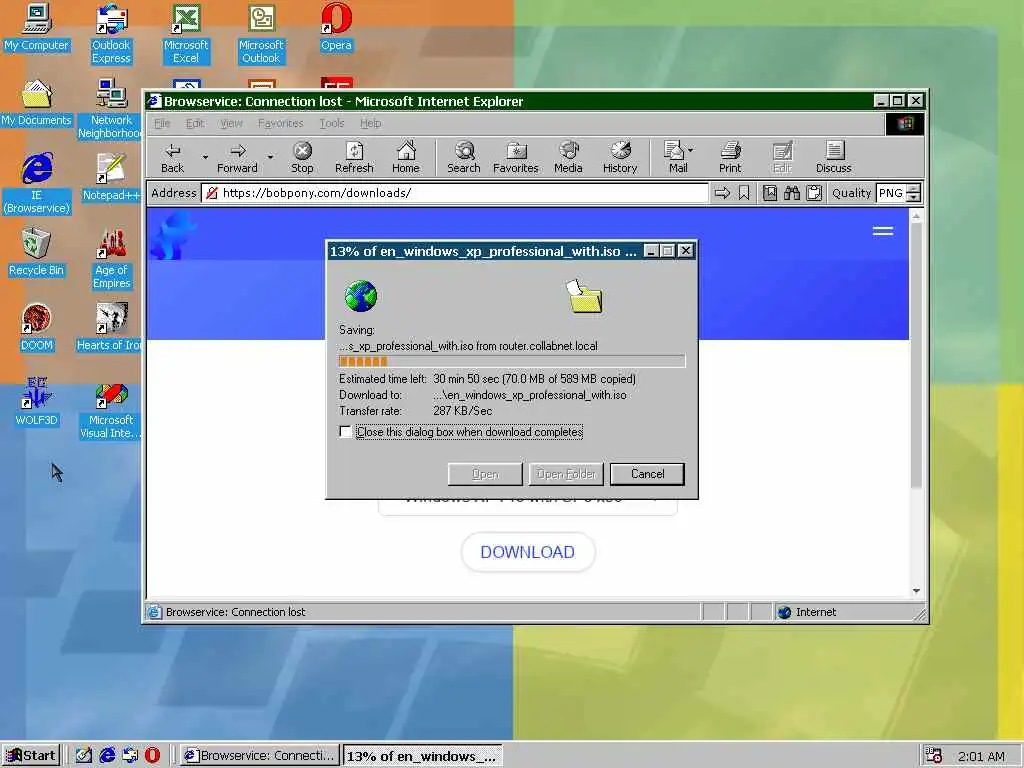This screenshot has height=768, width=1024.
Task: Click the Mail toolbar icon
Action: click(x=674, y=157)
